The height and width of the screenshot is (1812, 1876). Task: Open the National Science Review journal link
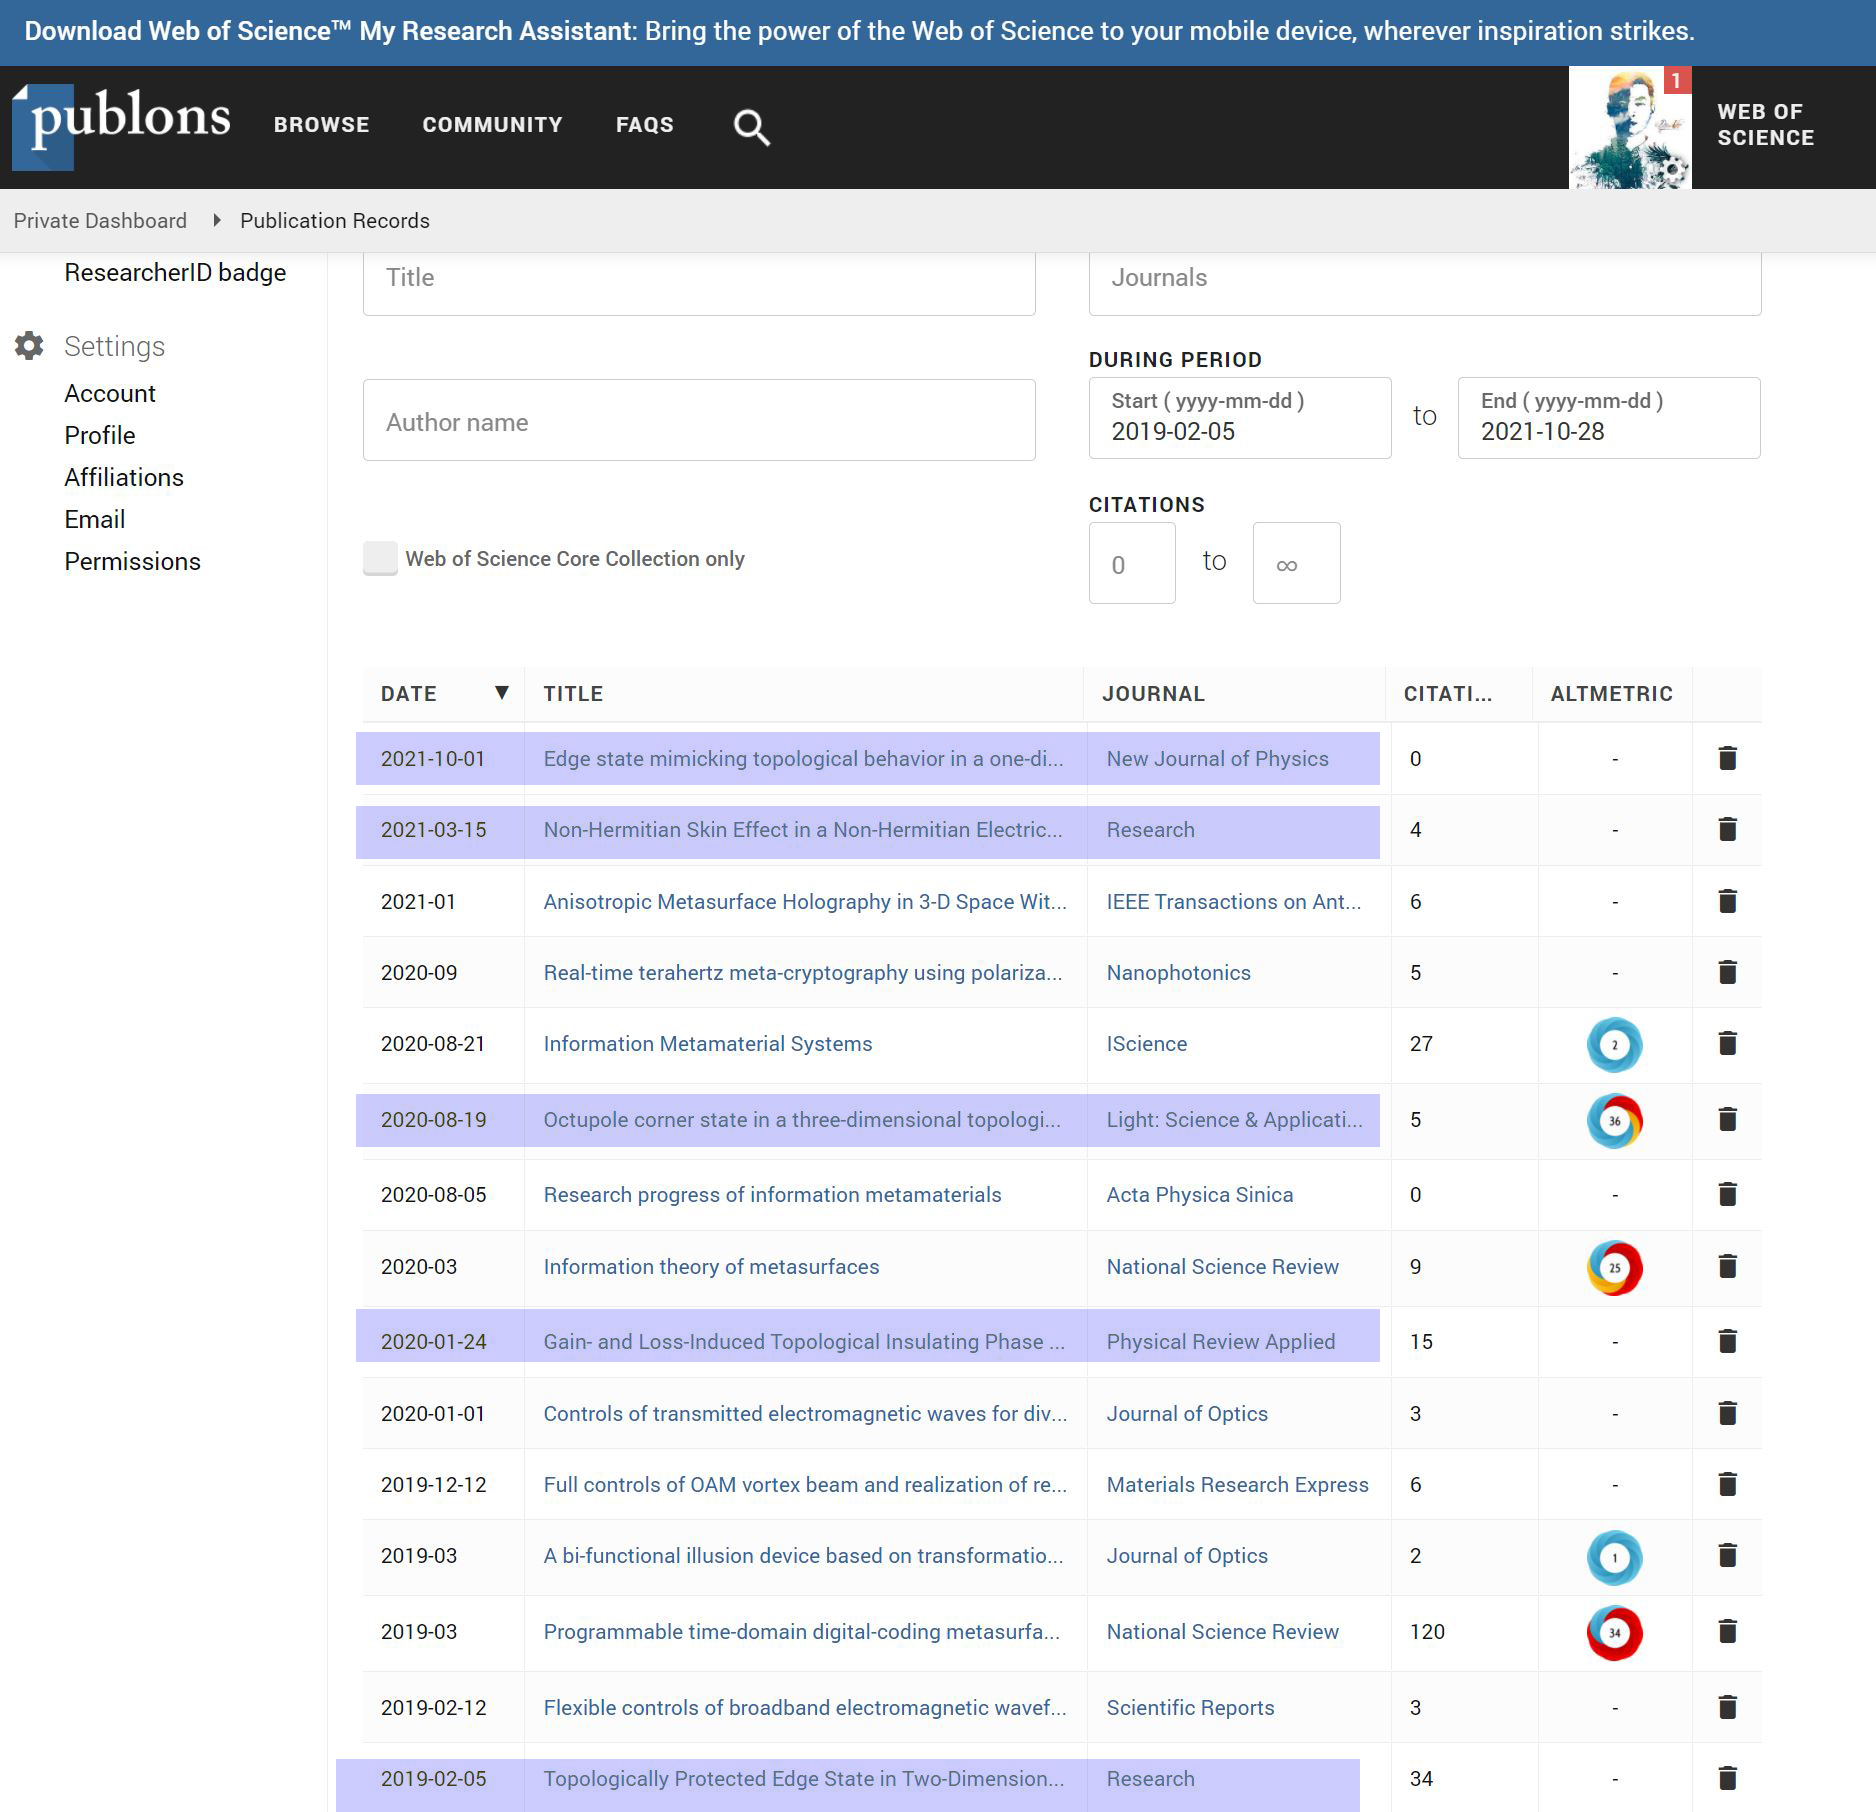[x=1221, y=1267]
